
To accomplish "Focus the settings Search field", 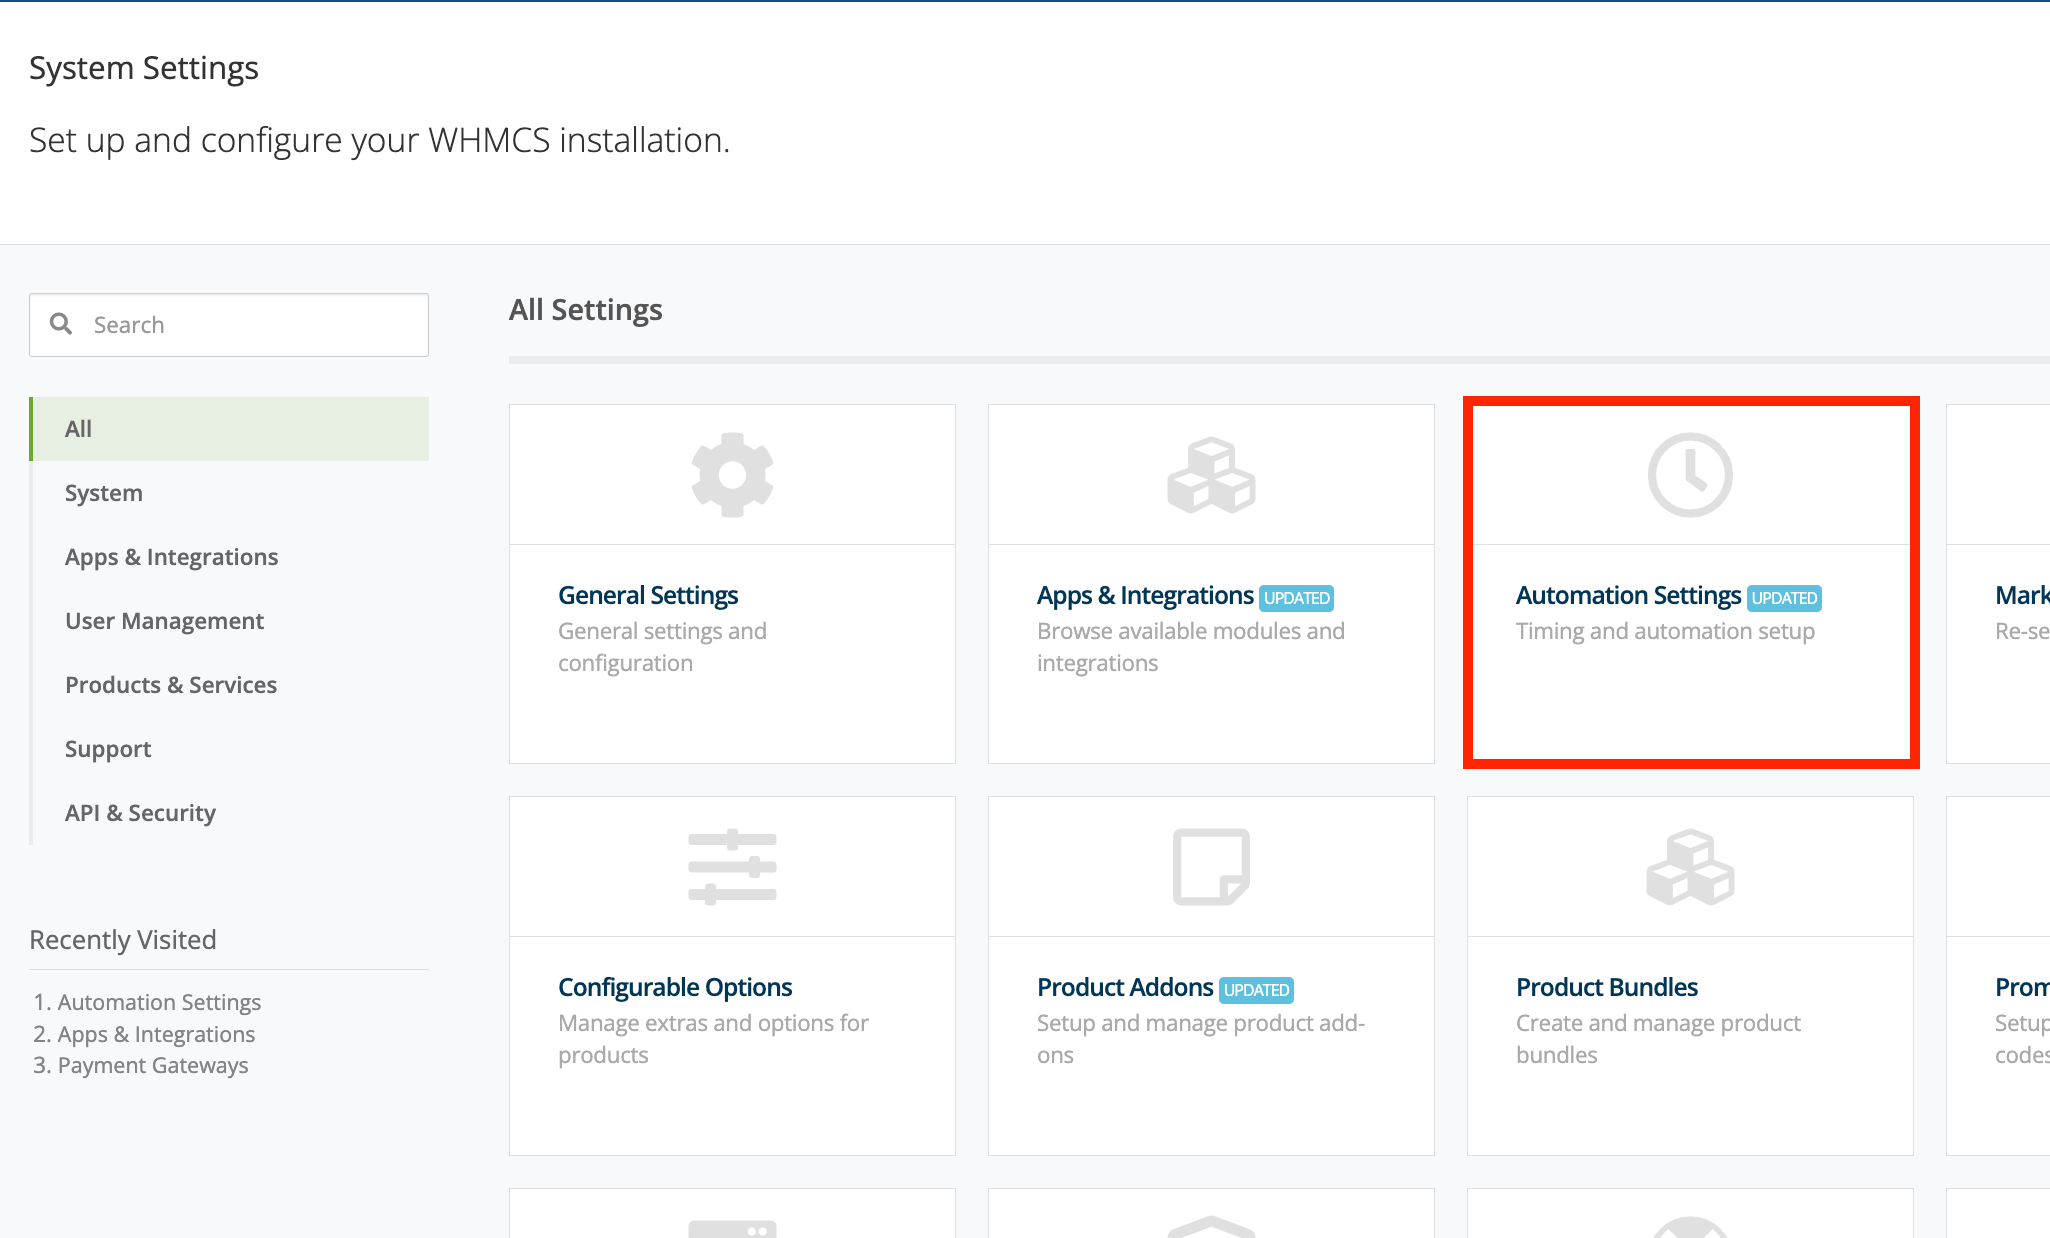I will tap(229, 325).
